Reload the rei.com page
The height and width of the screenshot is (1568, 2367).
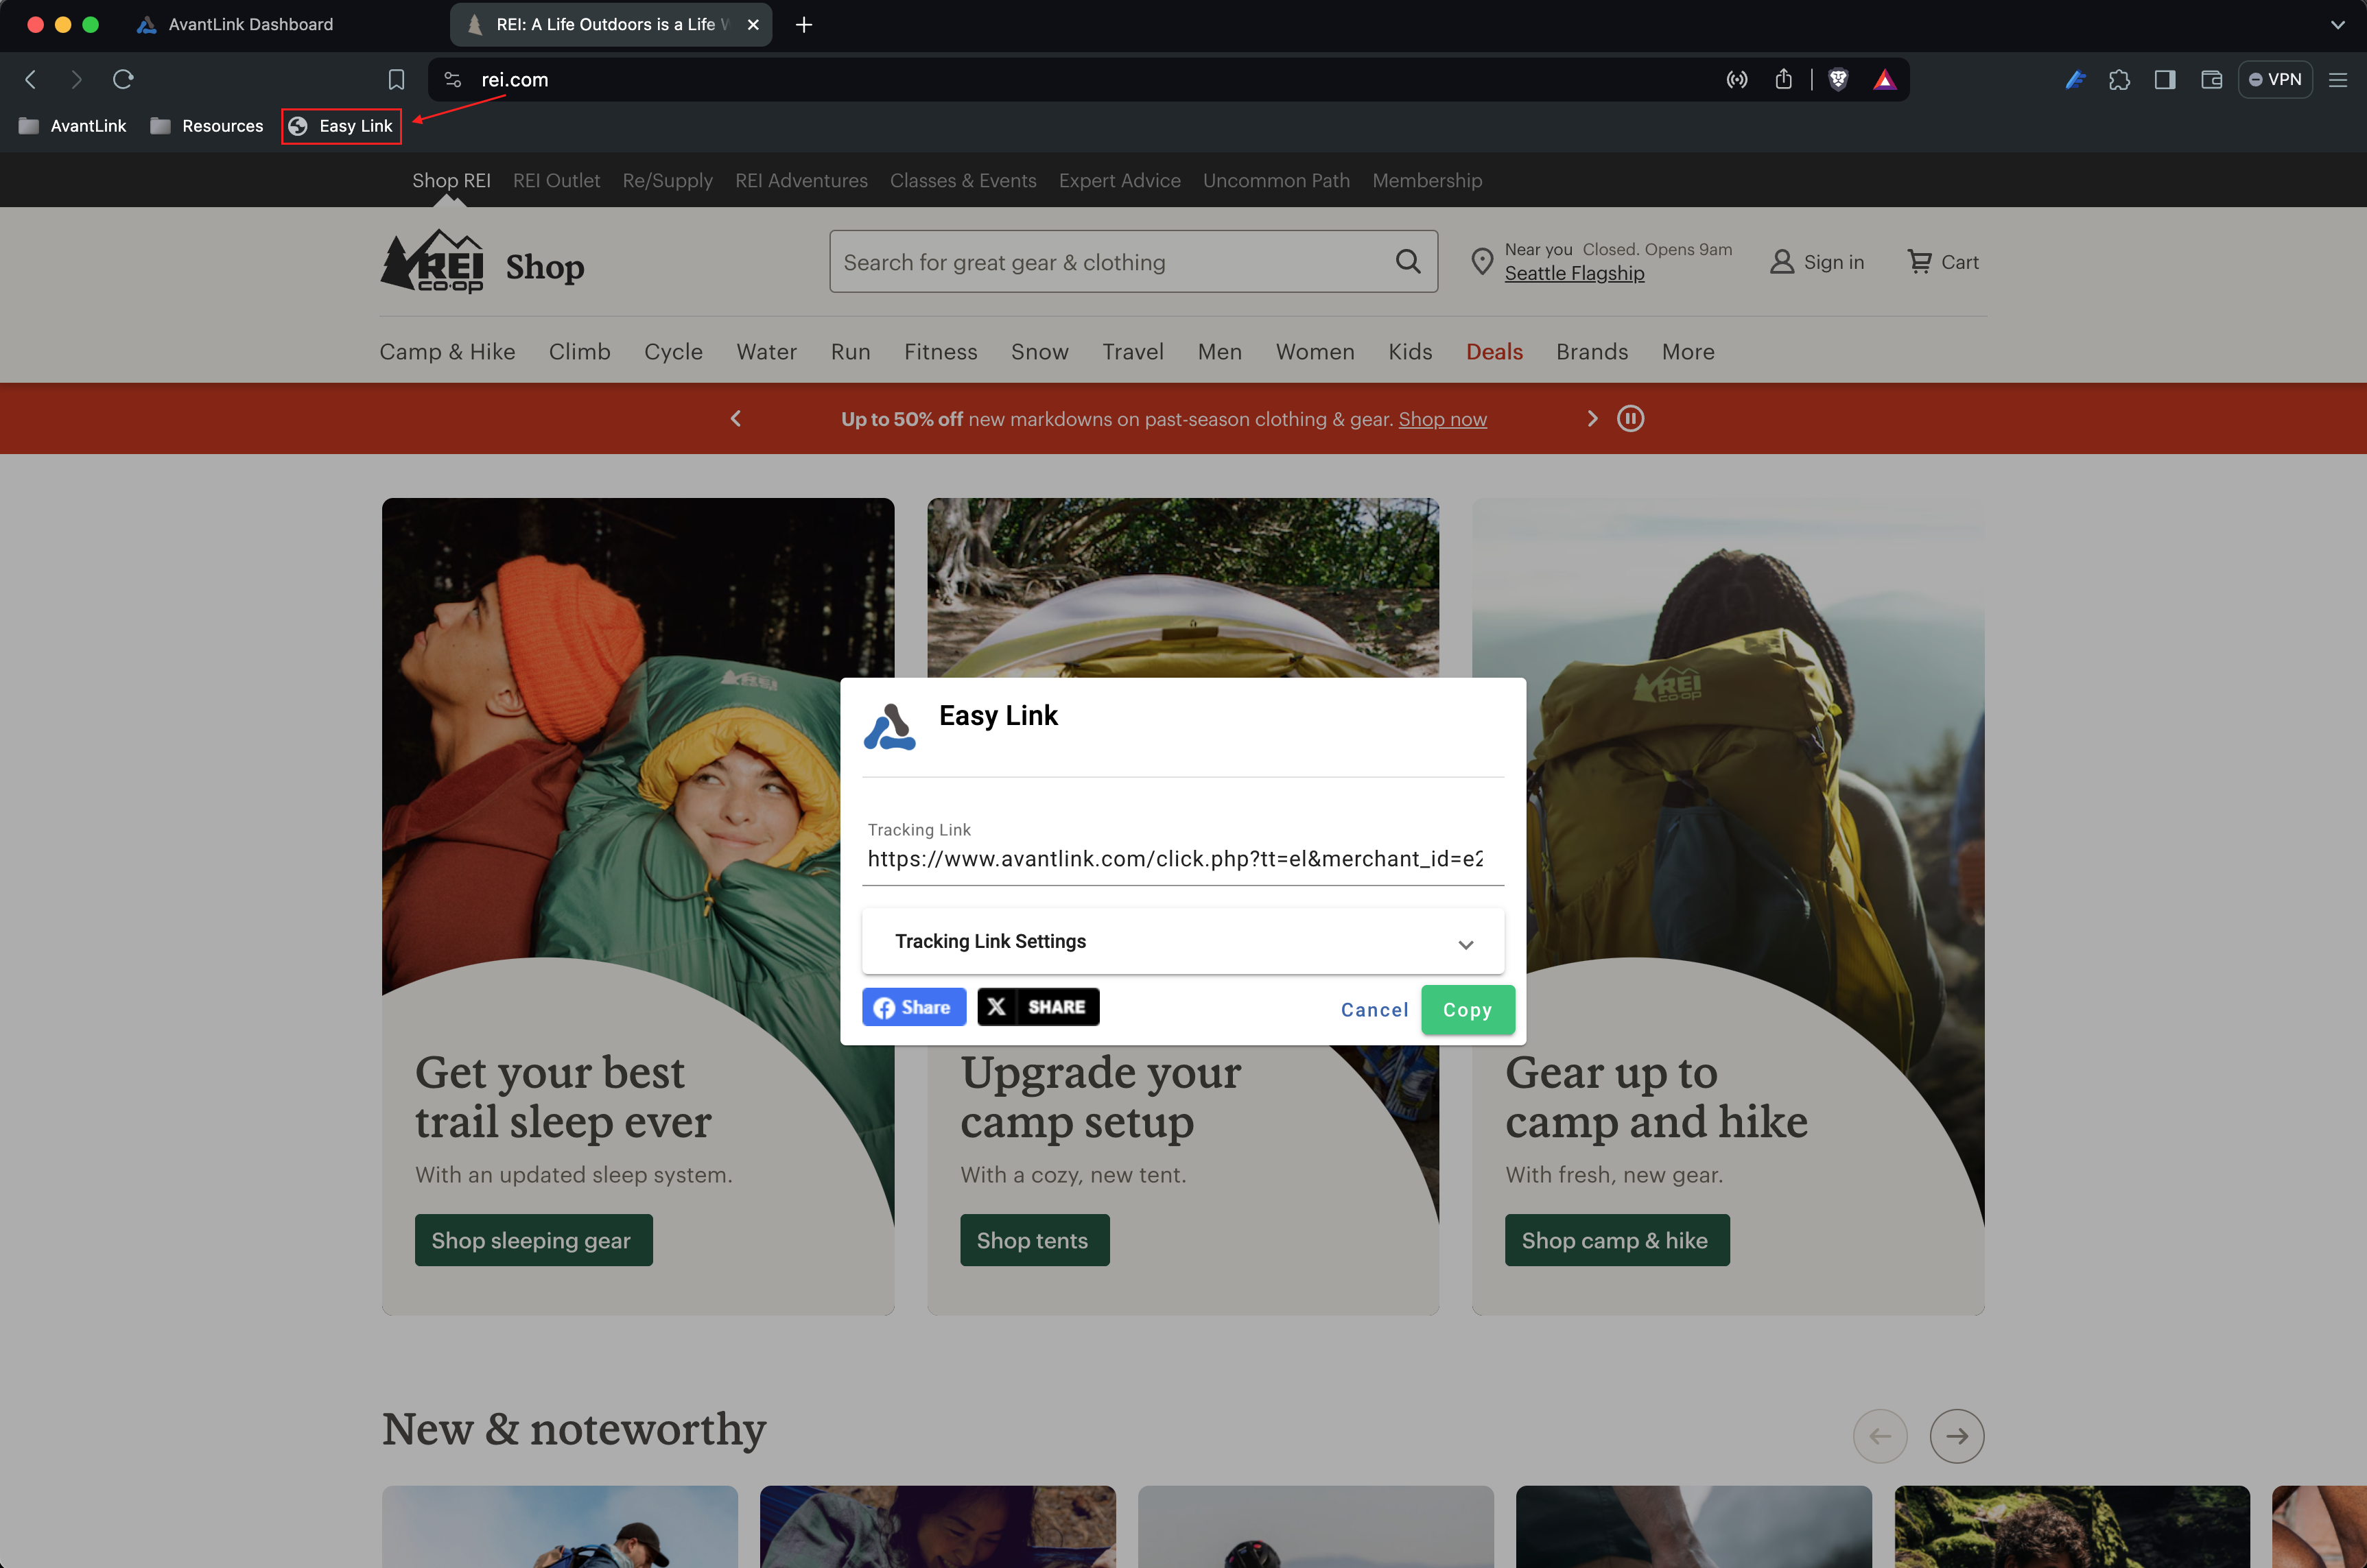(123, 79)
